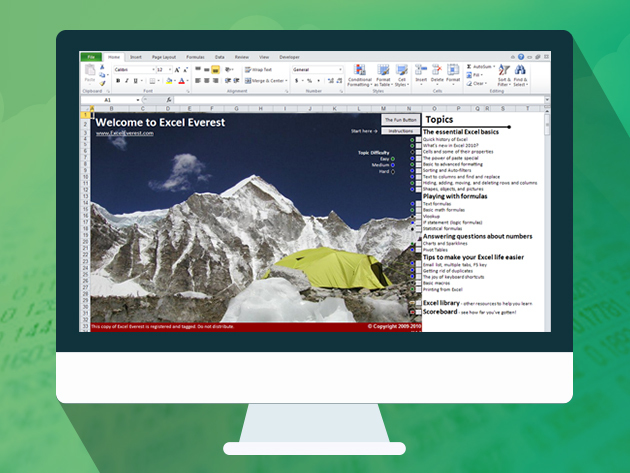Viewport: 630px width, 473px height.
Task: Click the Increase Font Size icon
Action: (177, 70)
